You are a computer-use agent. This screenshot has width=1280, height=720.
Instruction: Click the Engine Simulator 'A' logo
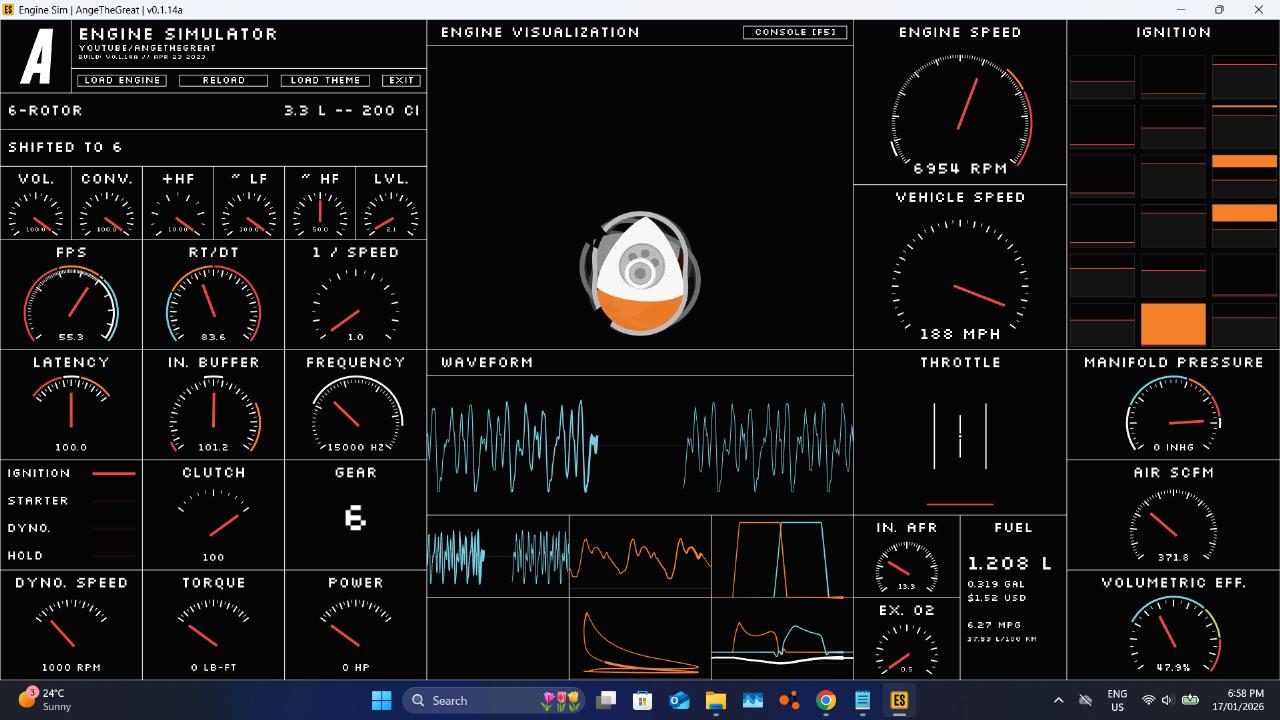coord(37,58)
